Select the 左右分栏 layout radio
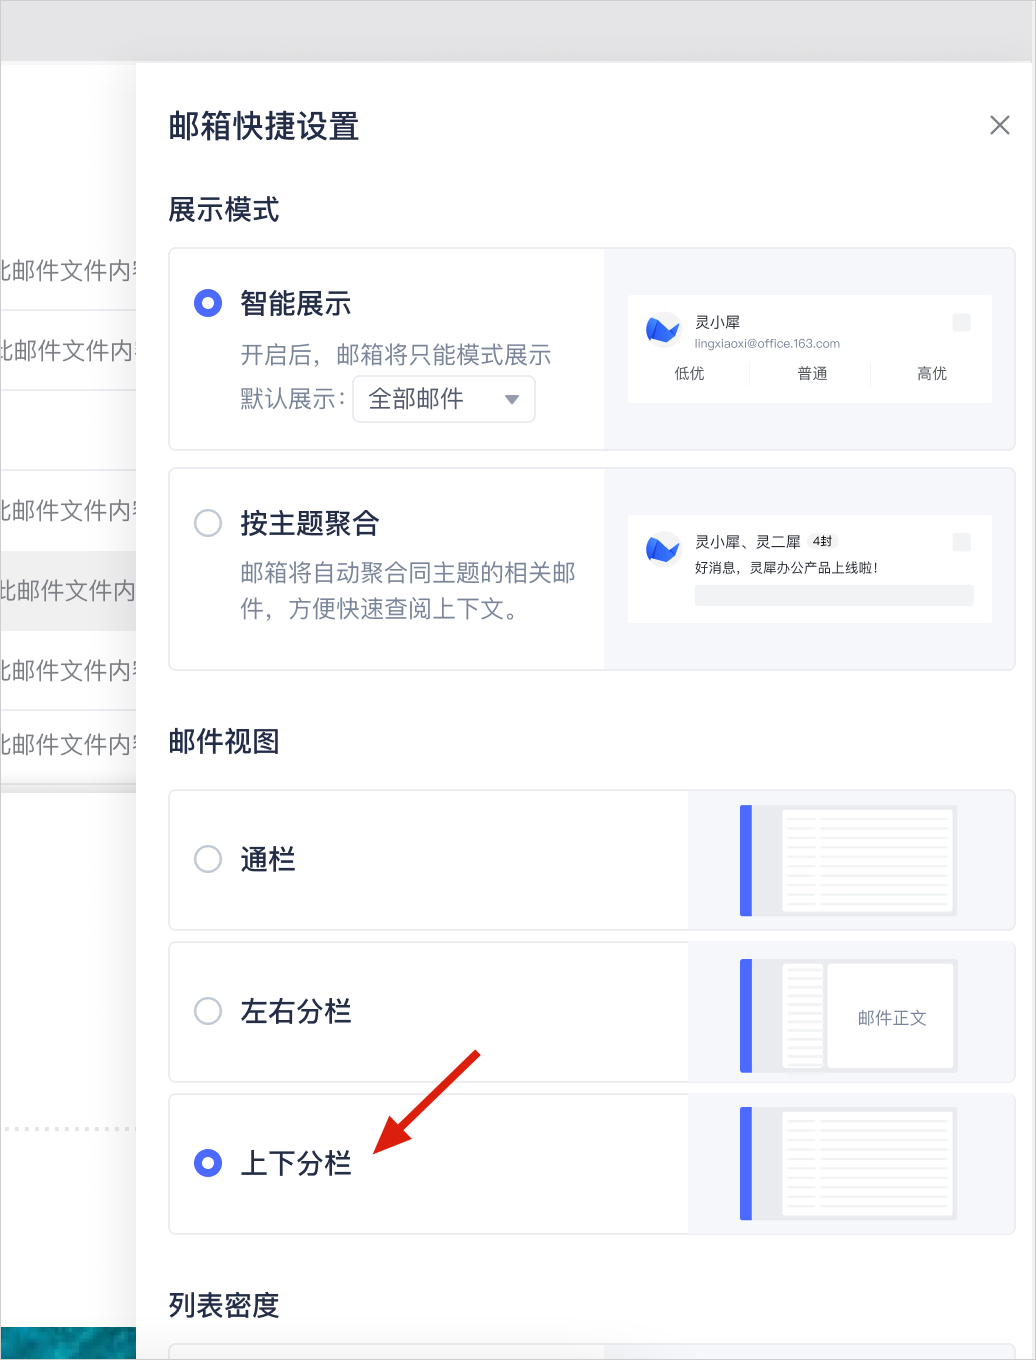This screenshot has width=1036, height=1360. pyautogui.click(x=208, y=1011)
